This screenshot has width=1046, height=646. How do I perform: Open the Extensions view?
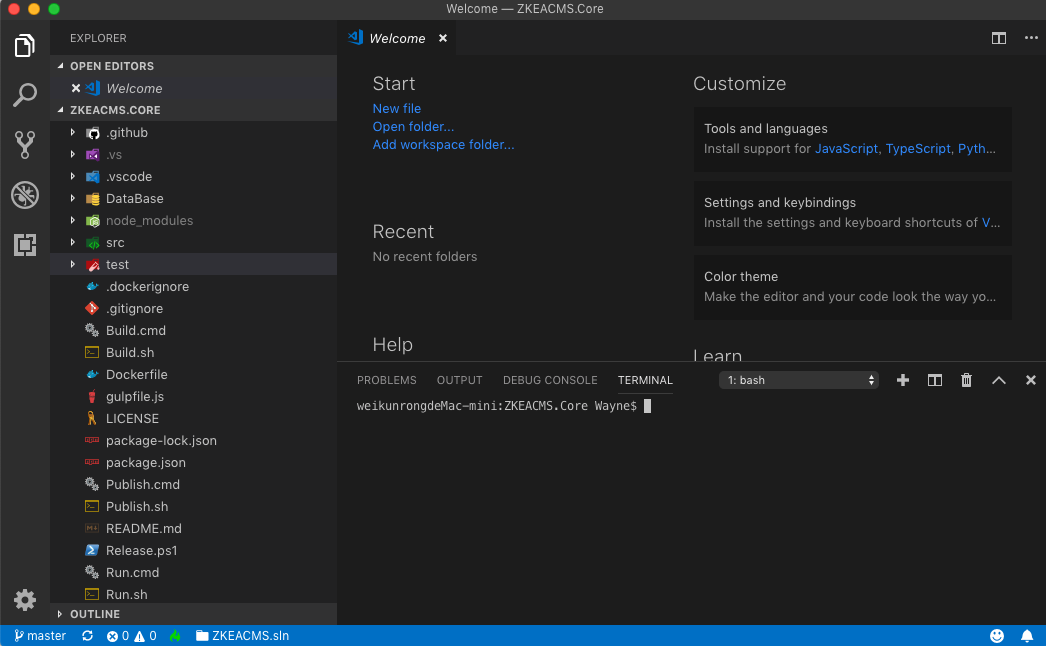[25, 245]
